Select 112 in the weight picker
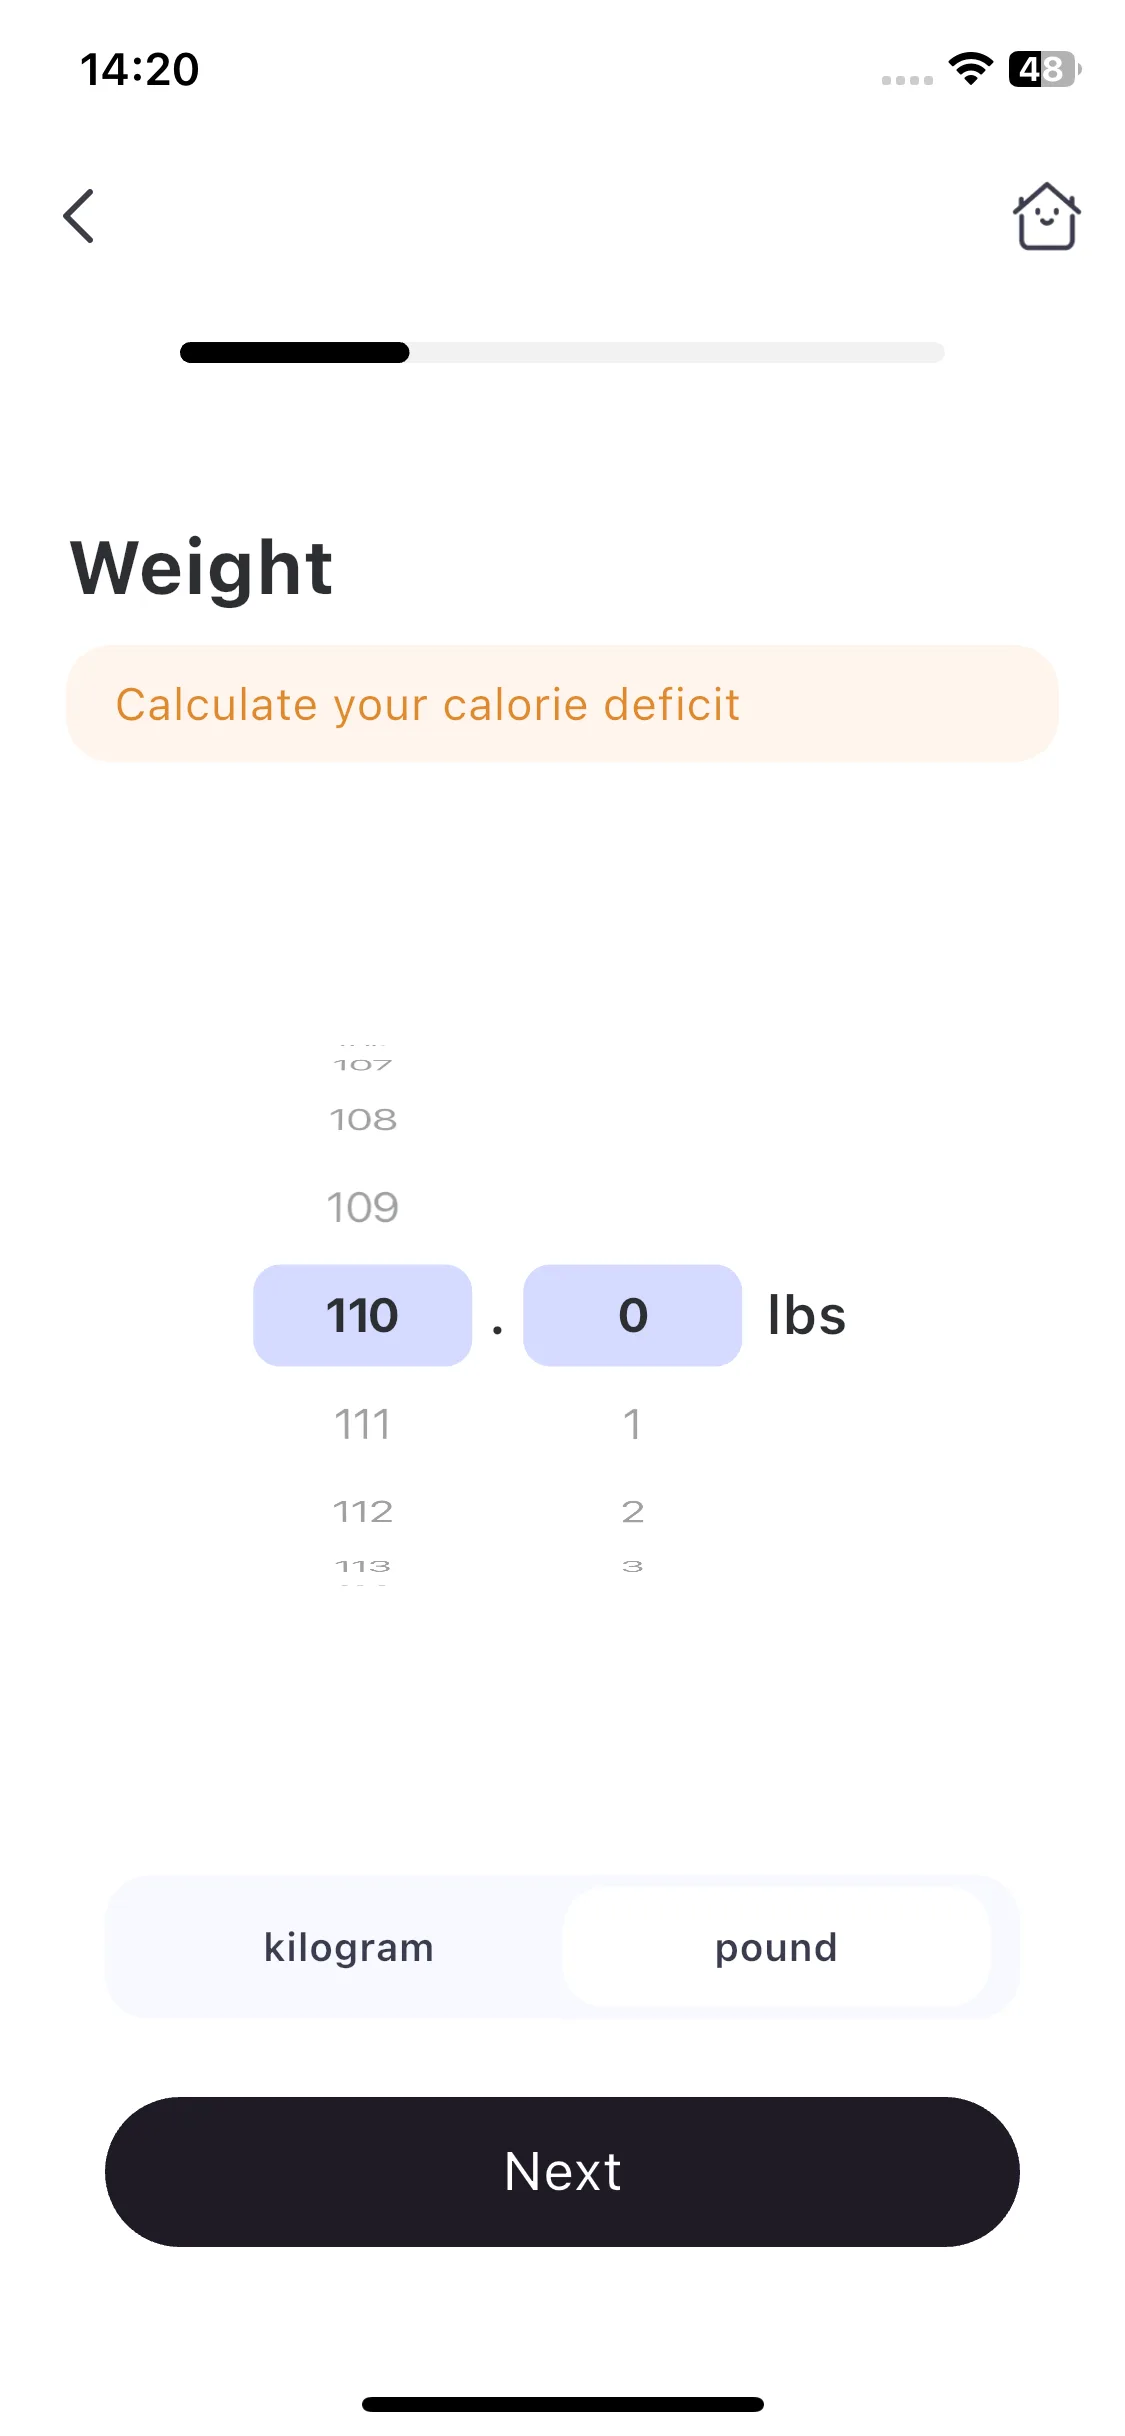This screenshot has width=1125, height=2436. pyautogui.click(x=363, y=1511)
